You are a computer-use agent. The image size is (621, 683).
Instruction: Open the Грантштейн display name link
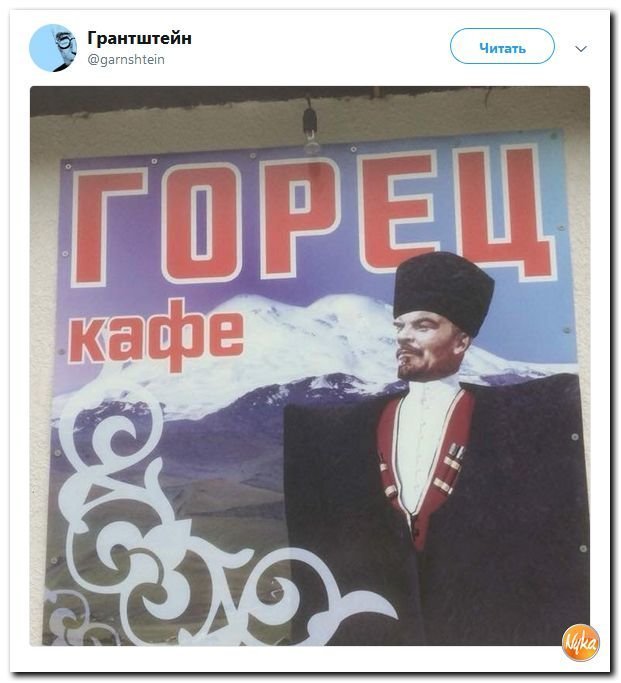click(x=139, y=38)
